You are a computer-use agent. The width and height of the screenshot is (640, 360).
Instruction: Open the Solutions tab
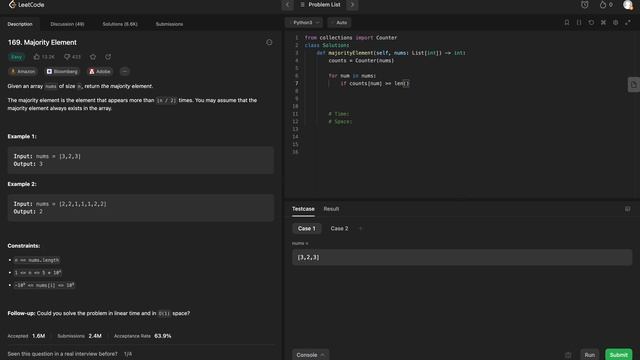[x=120, y=24]
